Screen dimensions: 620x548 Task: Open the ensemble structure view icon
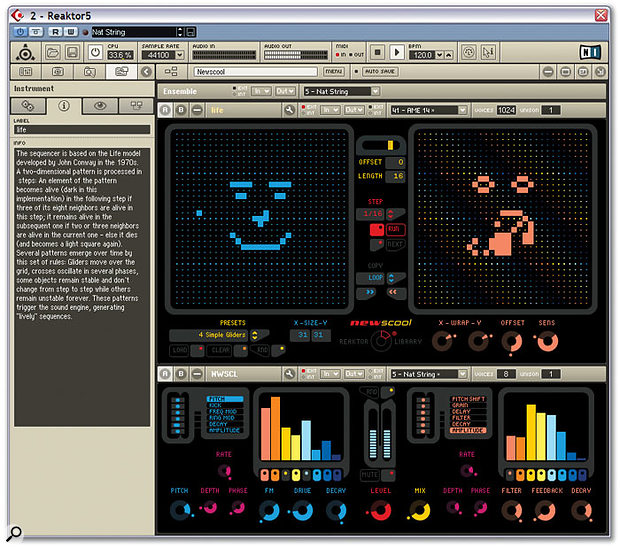click(171, 72)
